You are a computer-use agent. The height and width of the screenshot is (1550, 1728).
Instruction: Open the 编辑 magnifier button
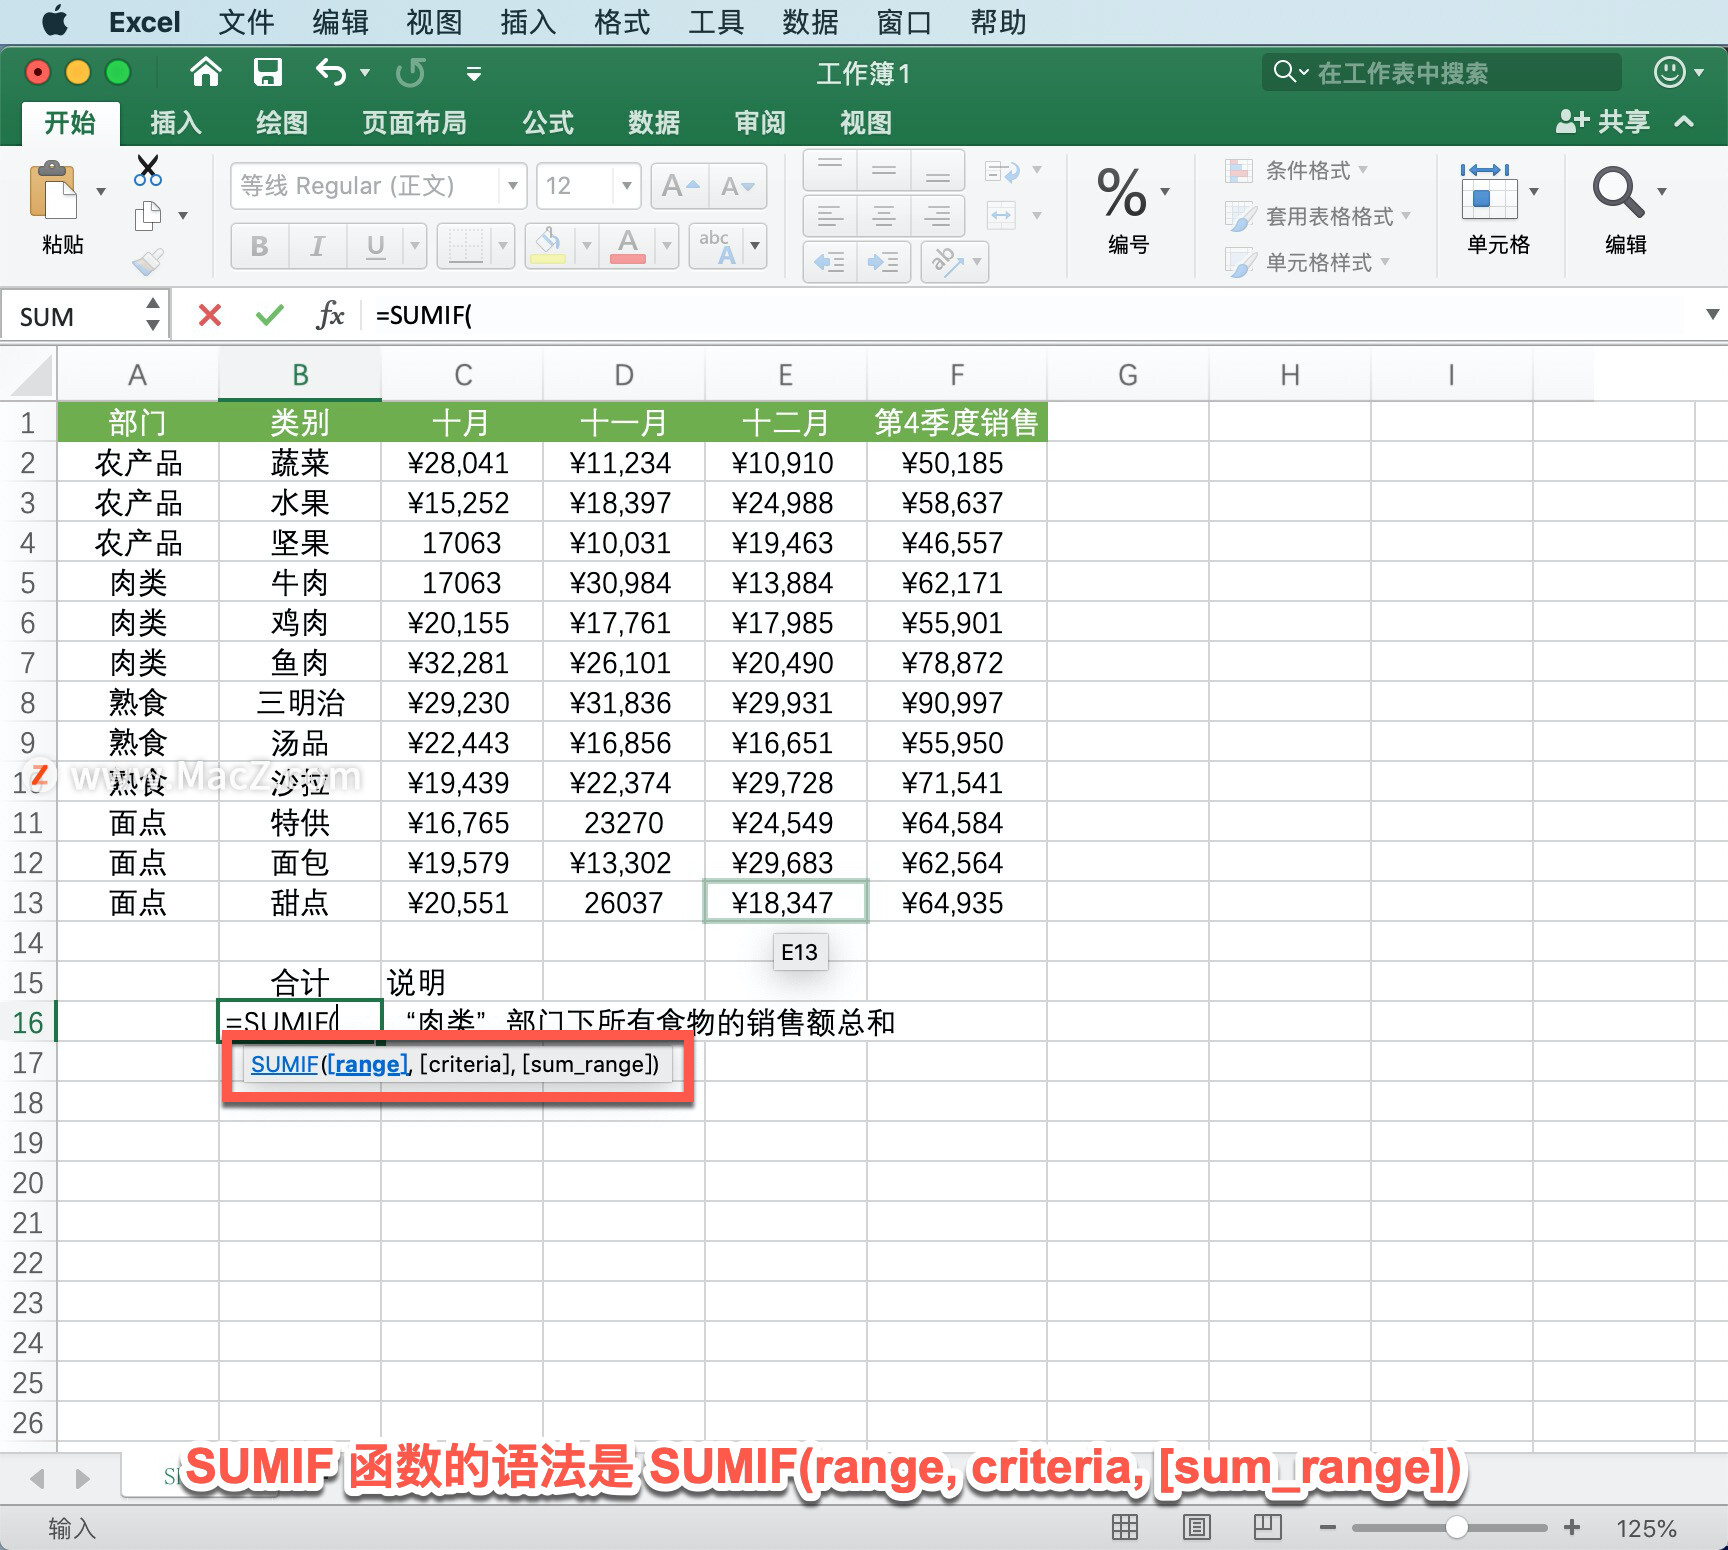pyautogui.click(x=1619, y=192)
